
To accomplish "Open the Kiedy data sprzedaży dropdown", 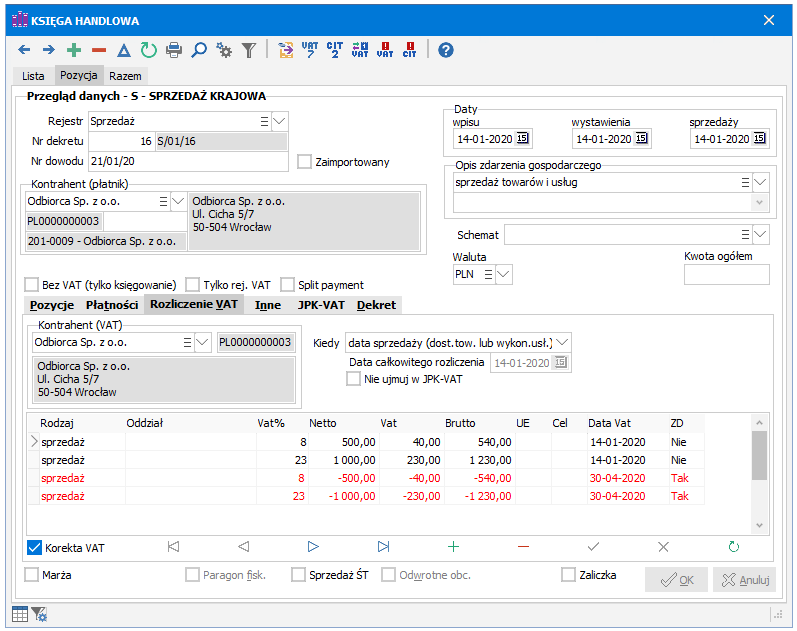I will [x=562, y=343].
